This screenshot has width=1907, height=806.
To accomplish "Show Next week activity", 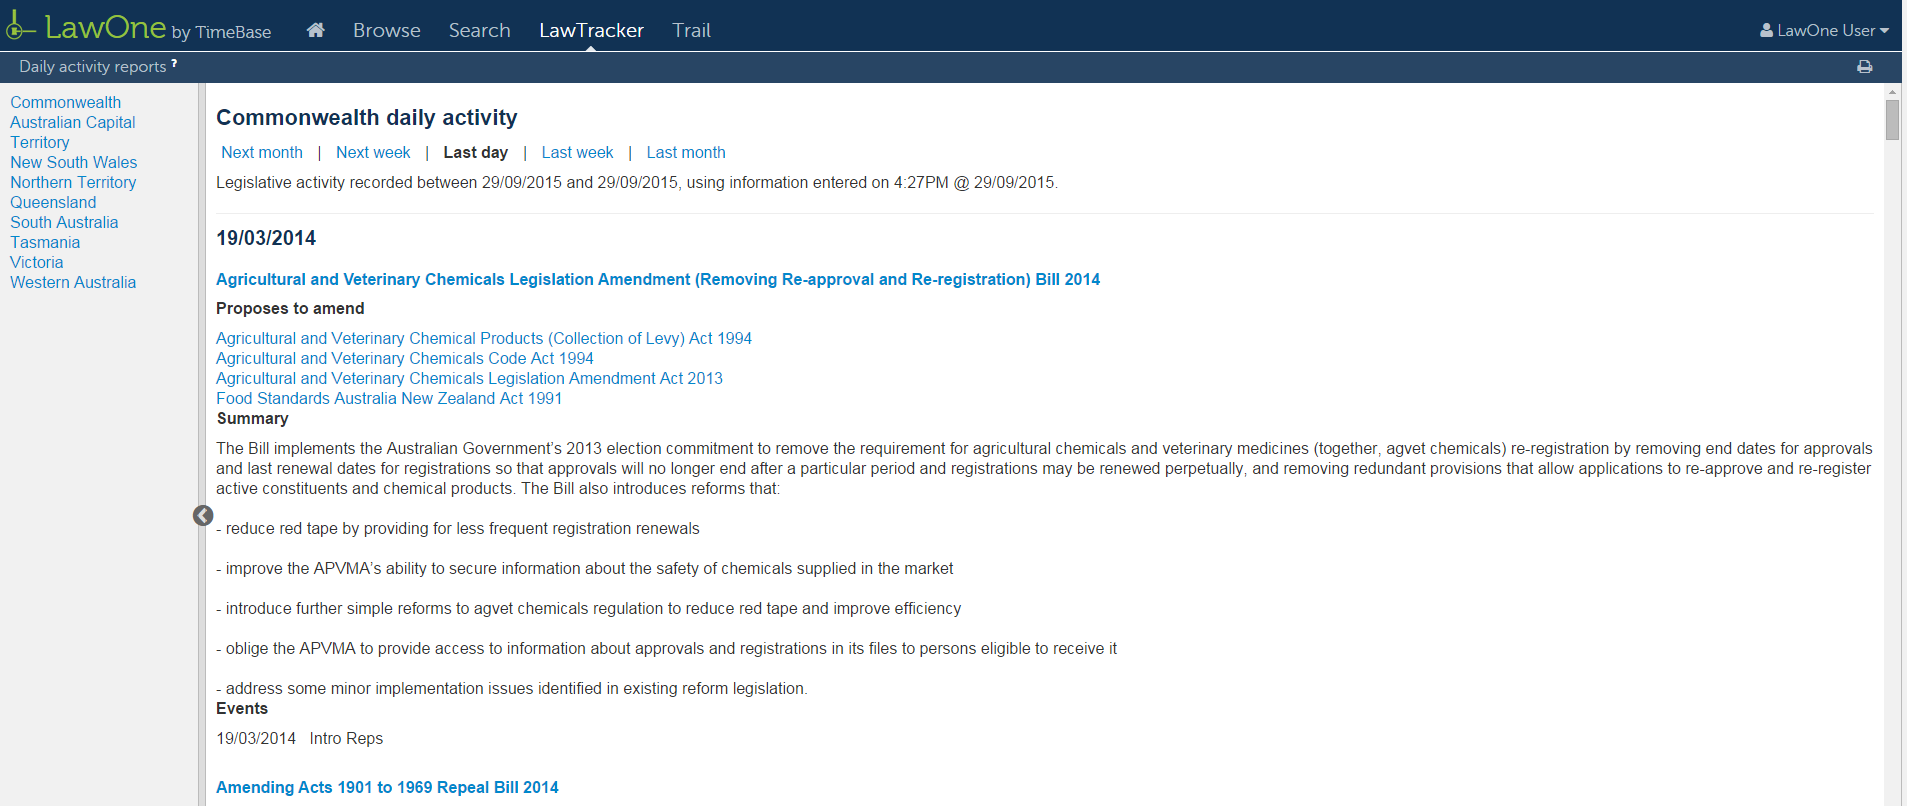I will [x=373, y=152].
